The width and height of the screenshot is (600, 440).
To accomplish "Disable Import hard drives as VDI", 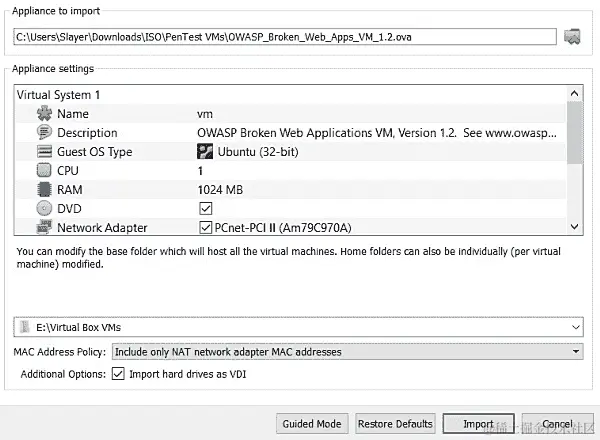I will point(118,374).
